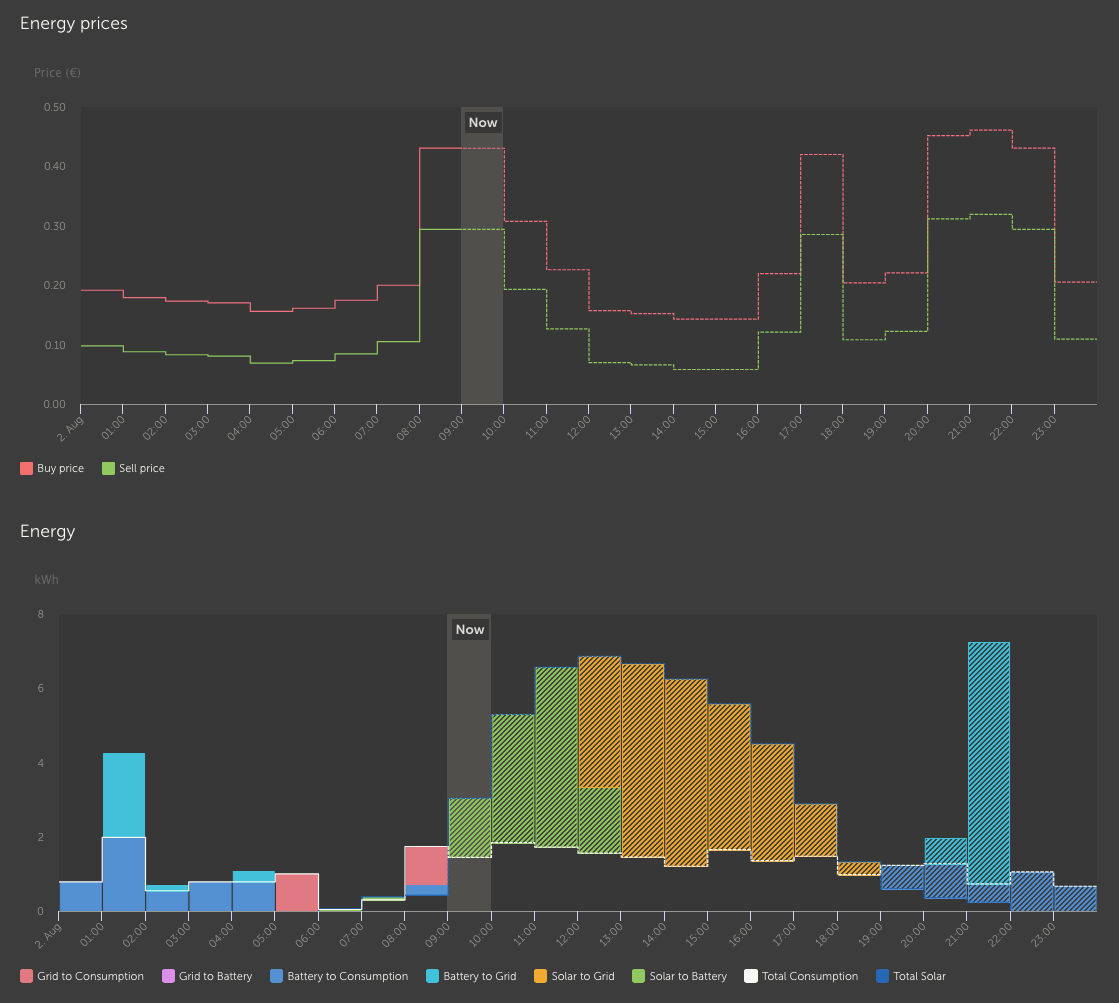Click the kWh axis label
The image size is (1119, 1003).
46,580
